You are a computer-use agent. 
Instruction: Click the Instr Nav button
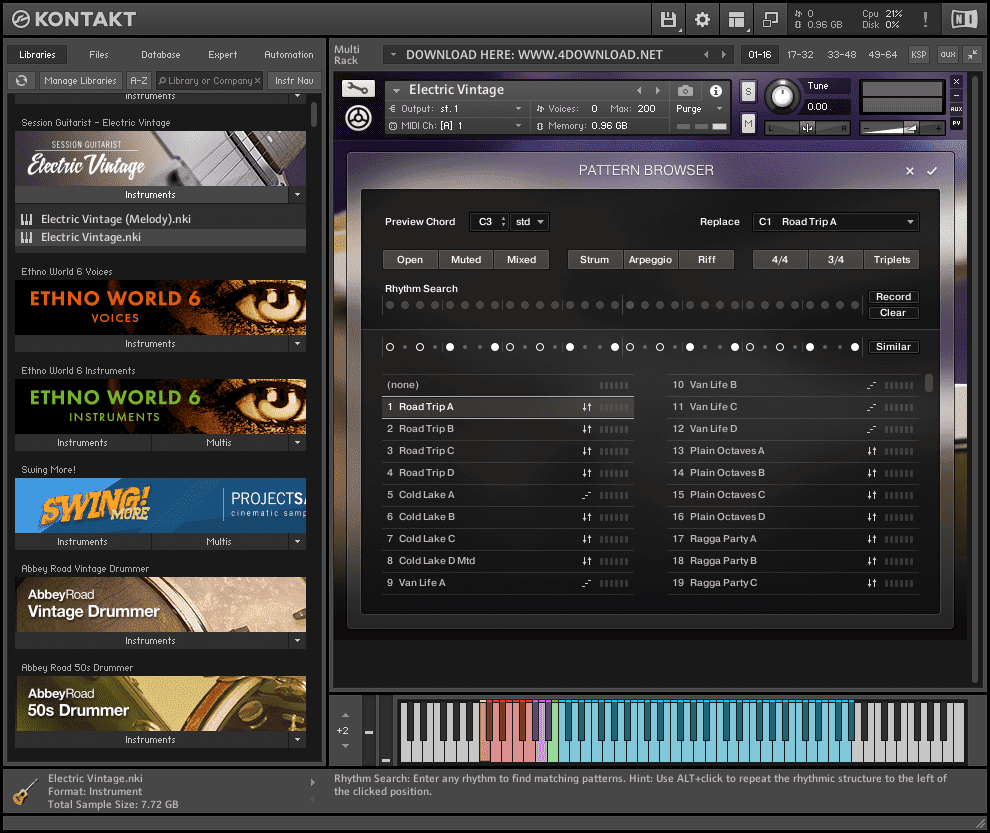pyautogui.click(x=294, y=81)
